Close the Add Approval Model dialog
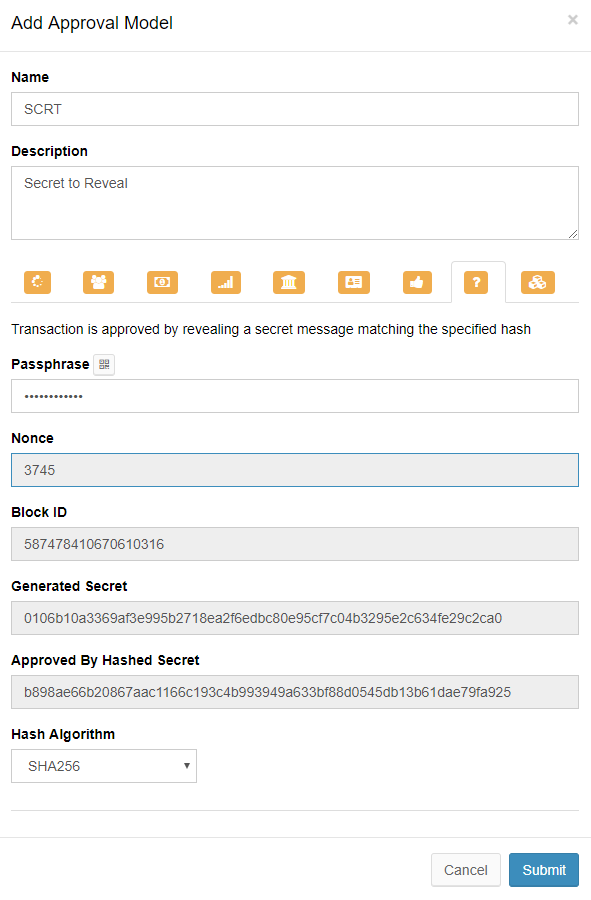Image resolution: width=591 pixels, height=900 pixels. [573, 20]
